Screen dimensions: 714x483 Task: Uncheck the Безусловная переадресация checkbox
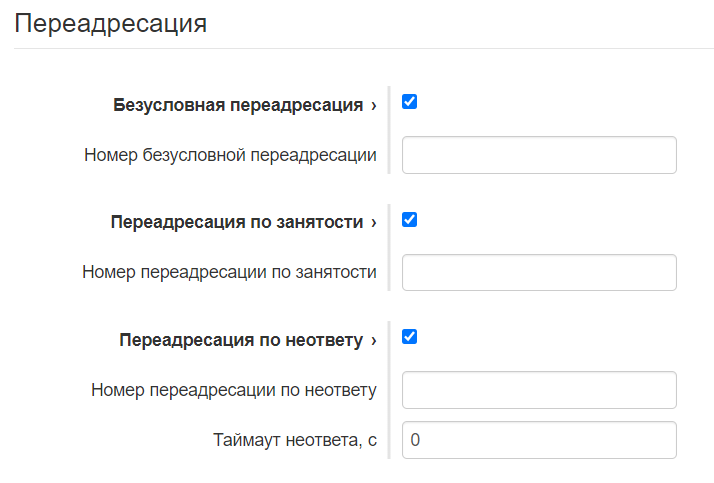pyautogui.click(x=409, y=102)
